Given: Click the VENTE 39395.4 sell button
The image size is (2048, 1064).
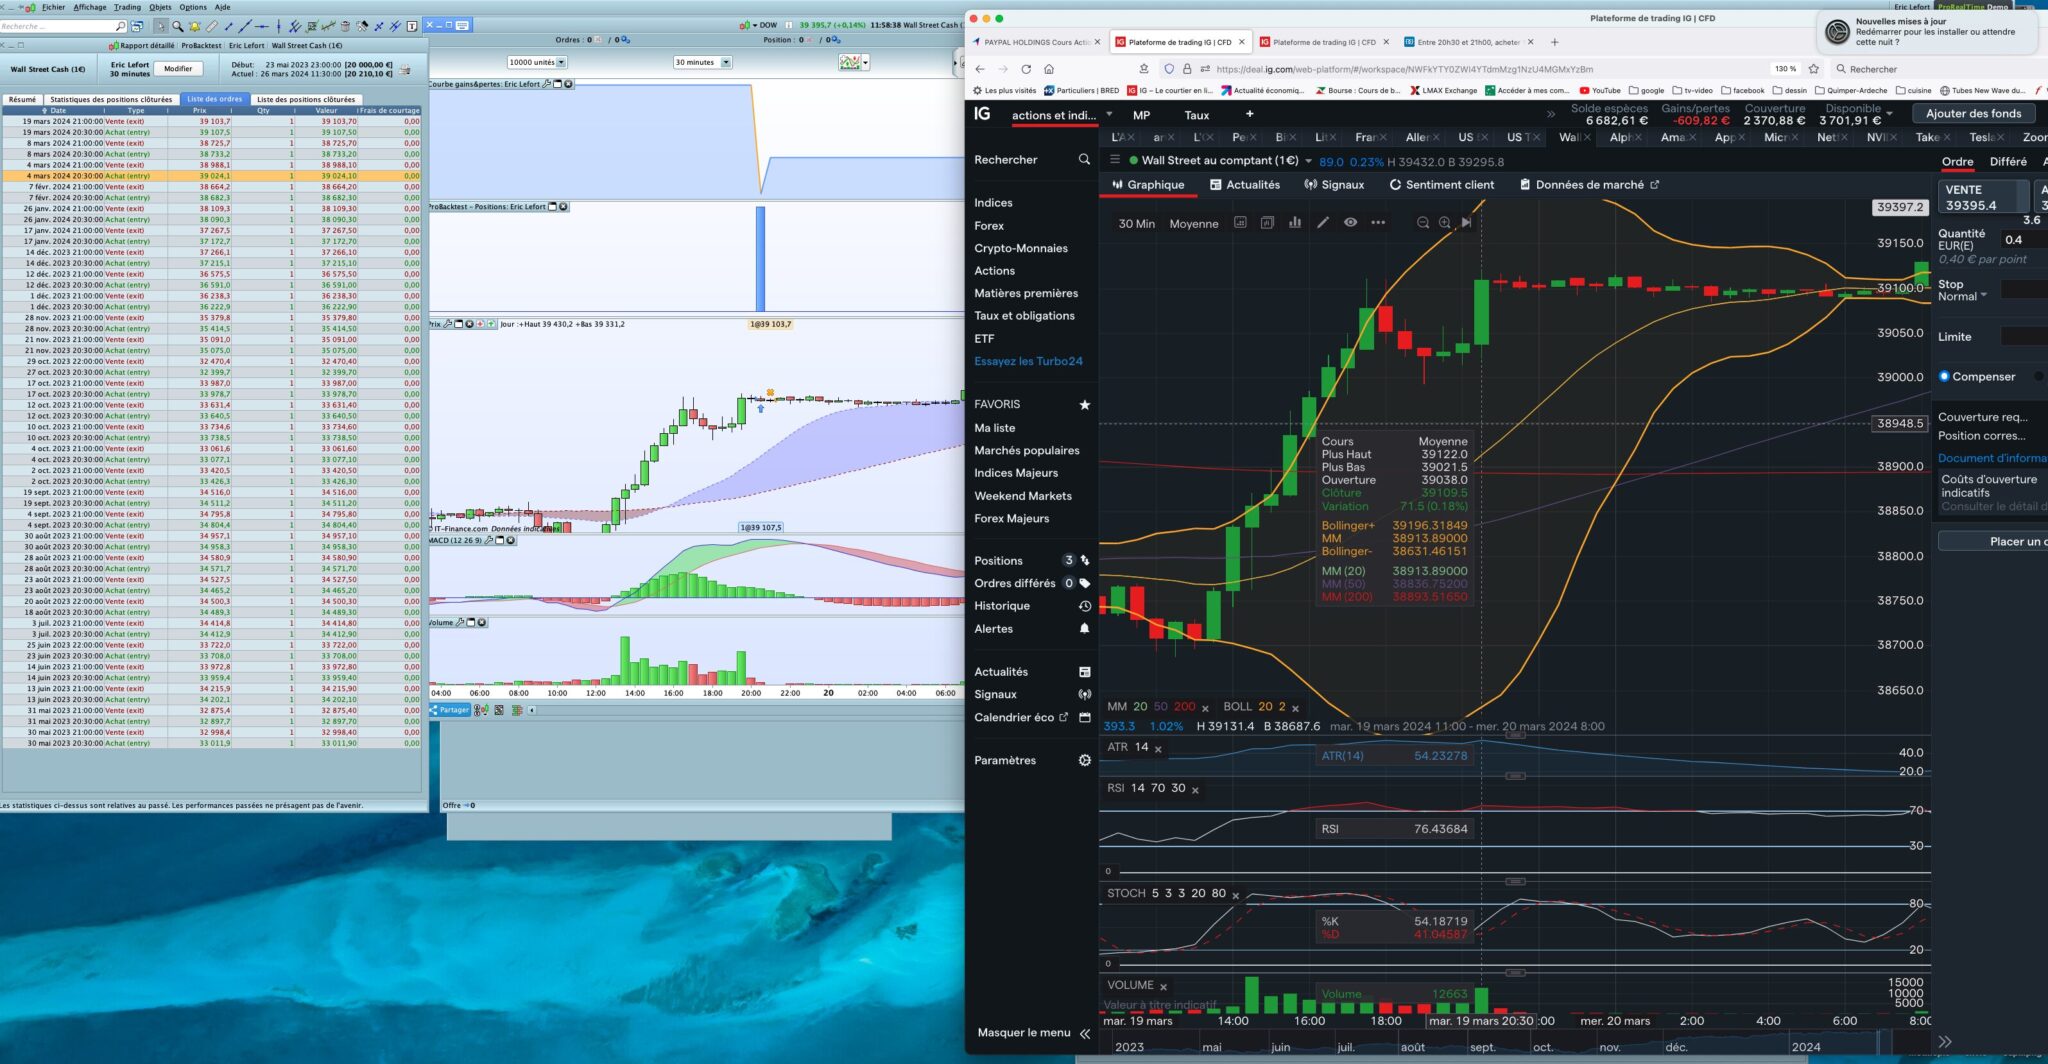Looking at the screenshot, I should coord(1984,197).
